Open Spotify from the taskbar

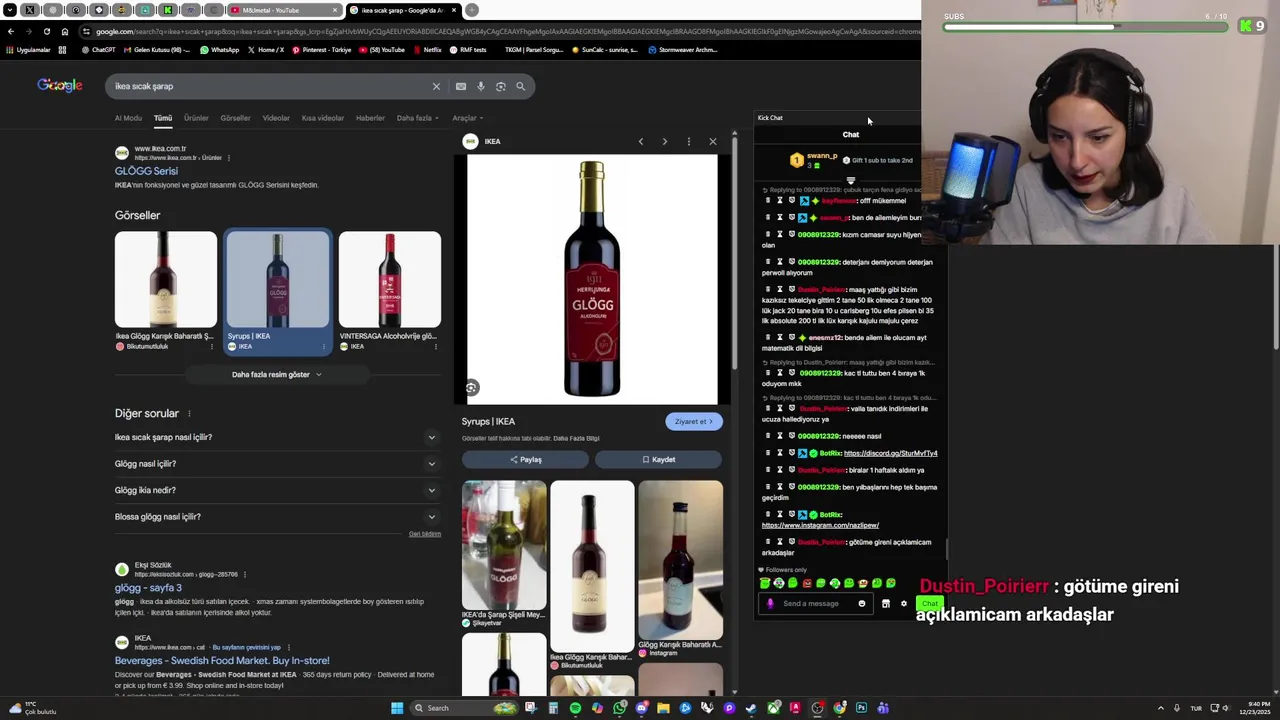[x=575, y=708]
